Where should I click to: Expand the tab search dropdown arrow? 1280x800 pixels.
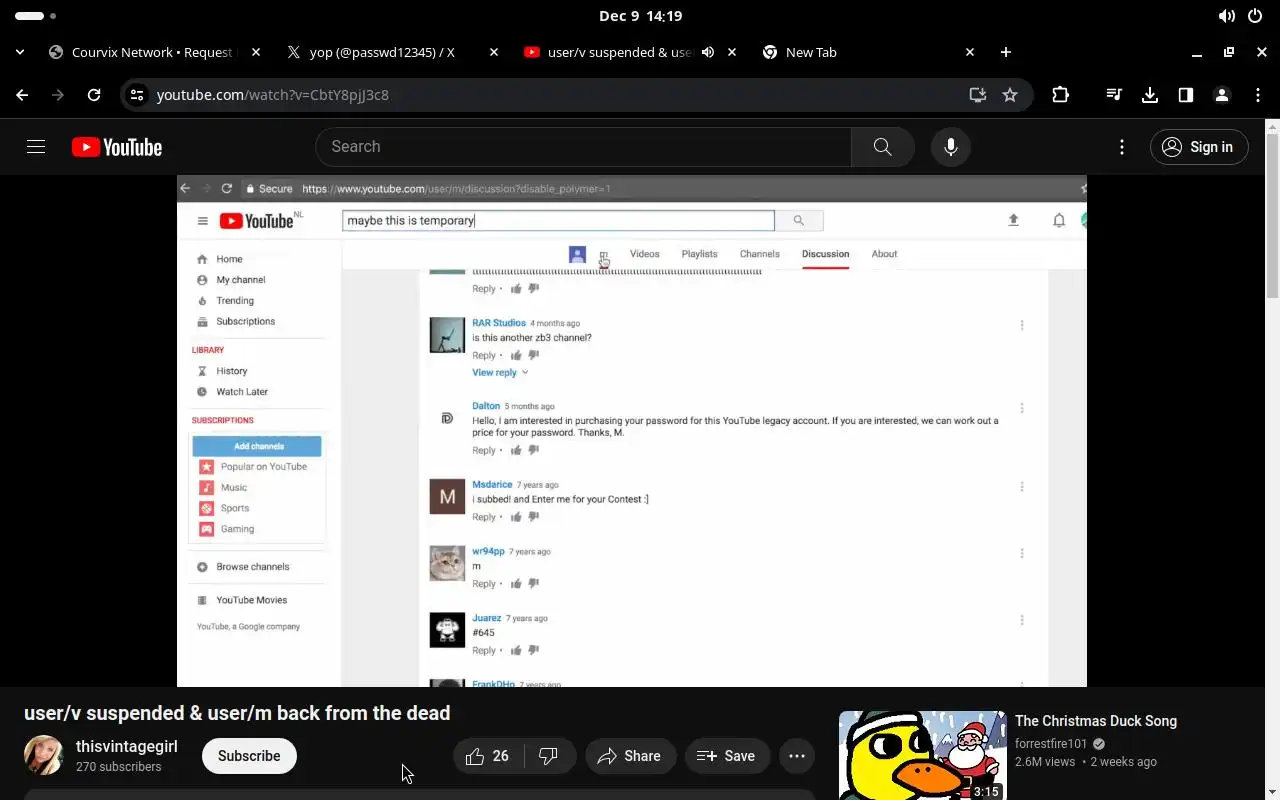click(20, 52)
